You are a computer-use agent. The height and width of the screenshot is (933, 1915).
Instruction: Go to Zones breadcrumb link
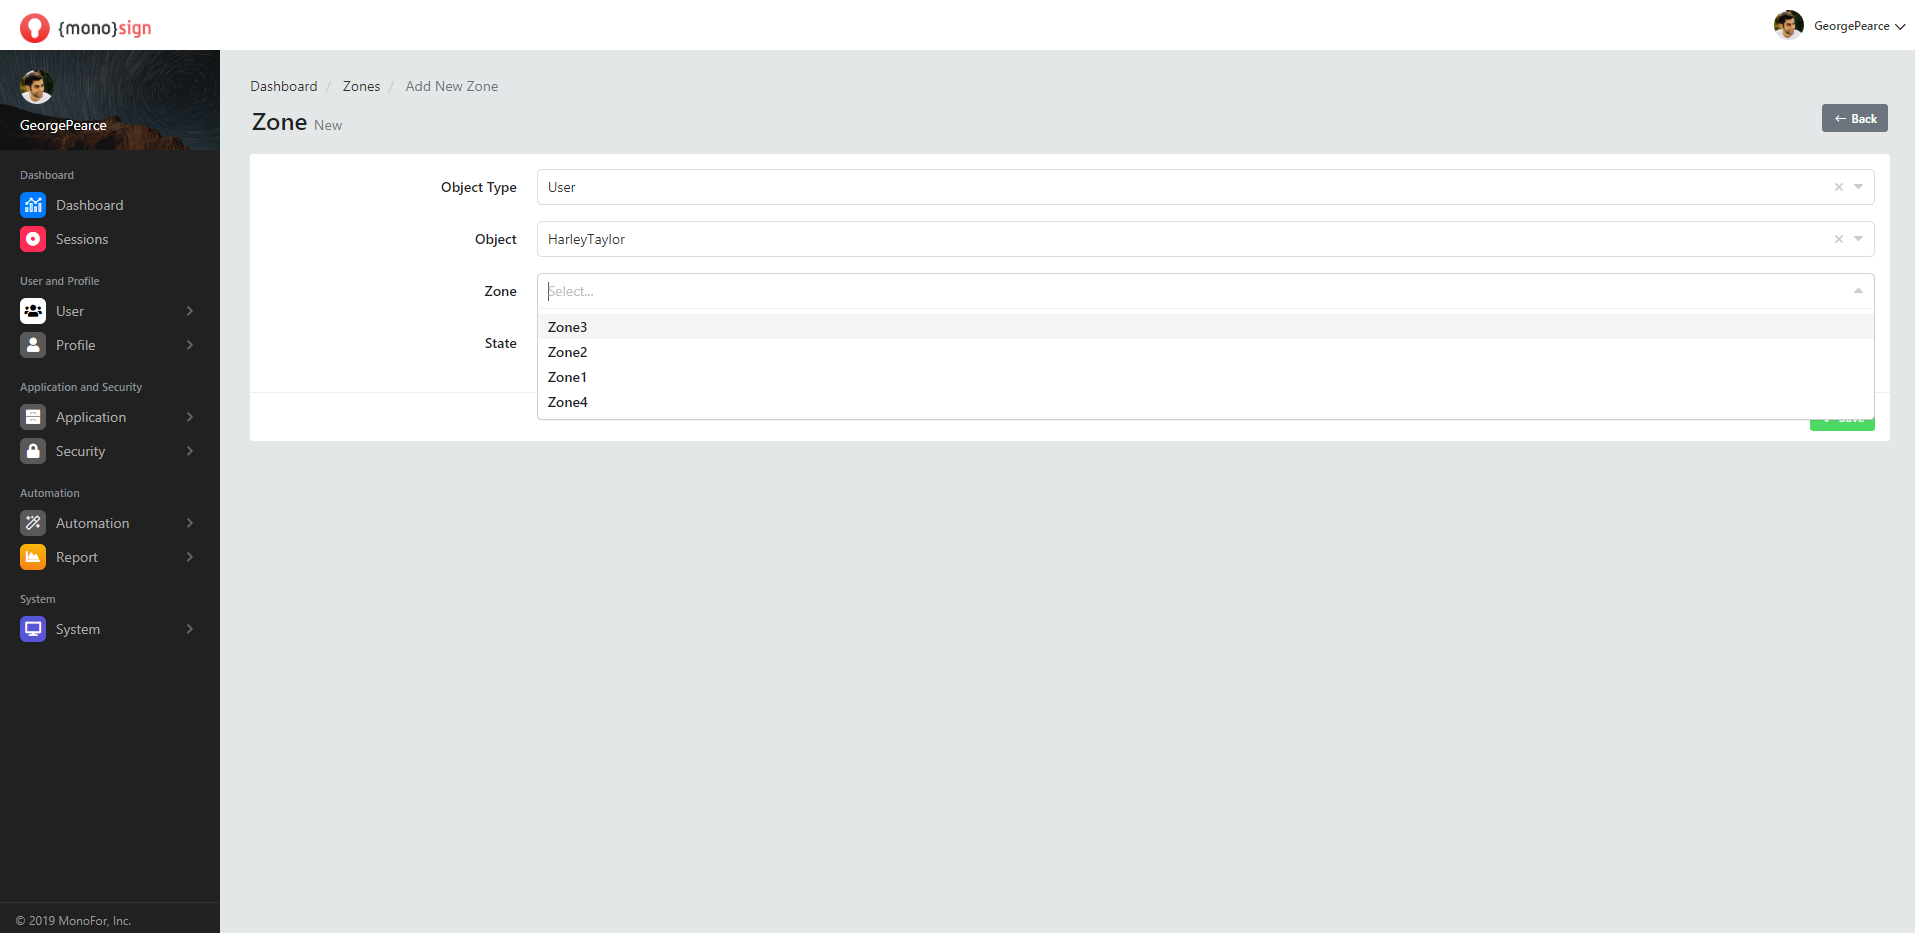point(361,86)
